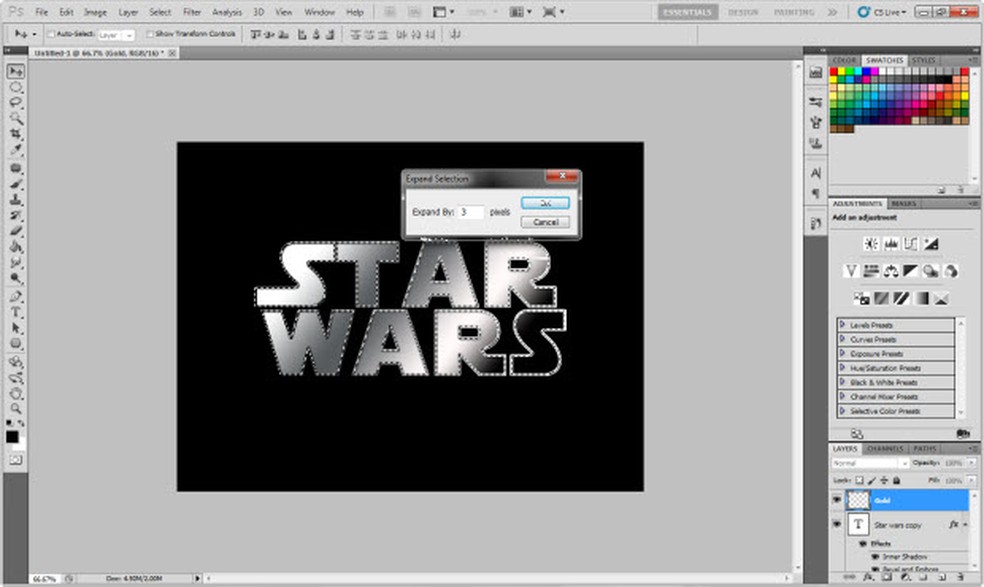Cancel the Expand Selection dialog
This screenshot has height=587, width=984.
coord(545,222)
